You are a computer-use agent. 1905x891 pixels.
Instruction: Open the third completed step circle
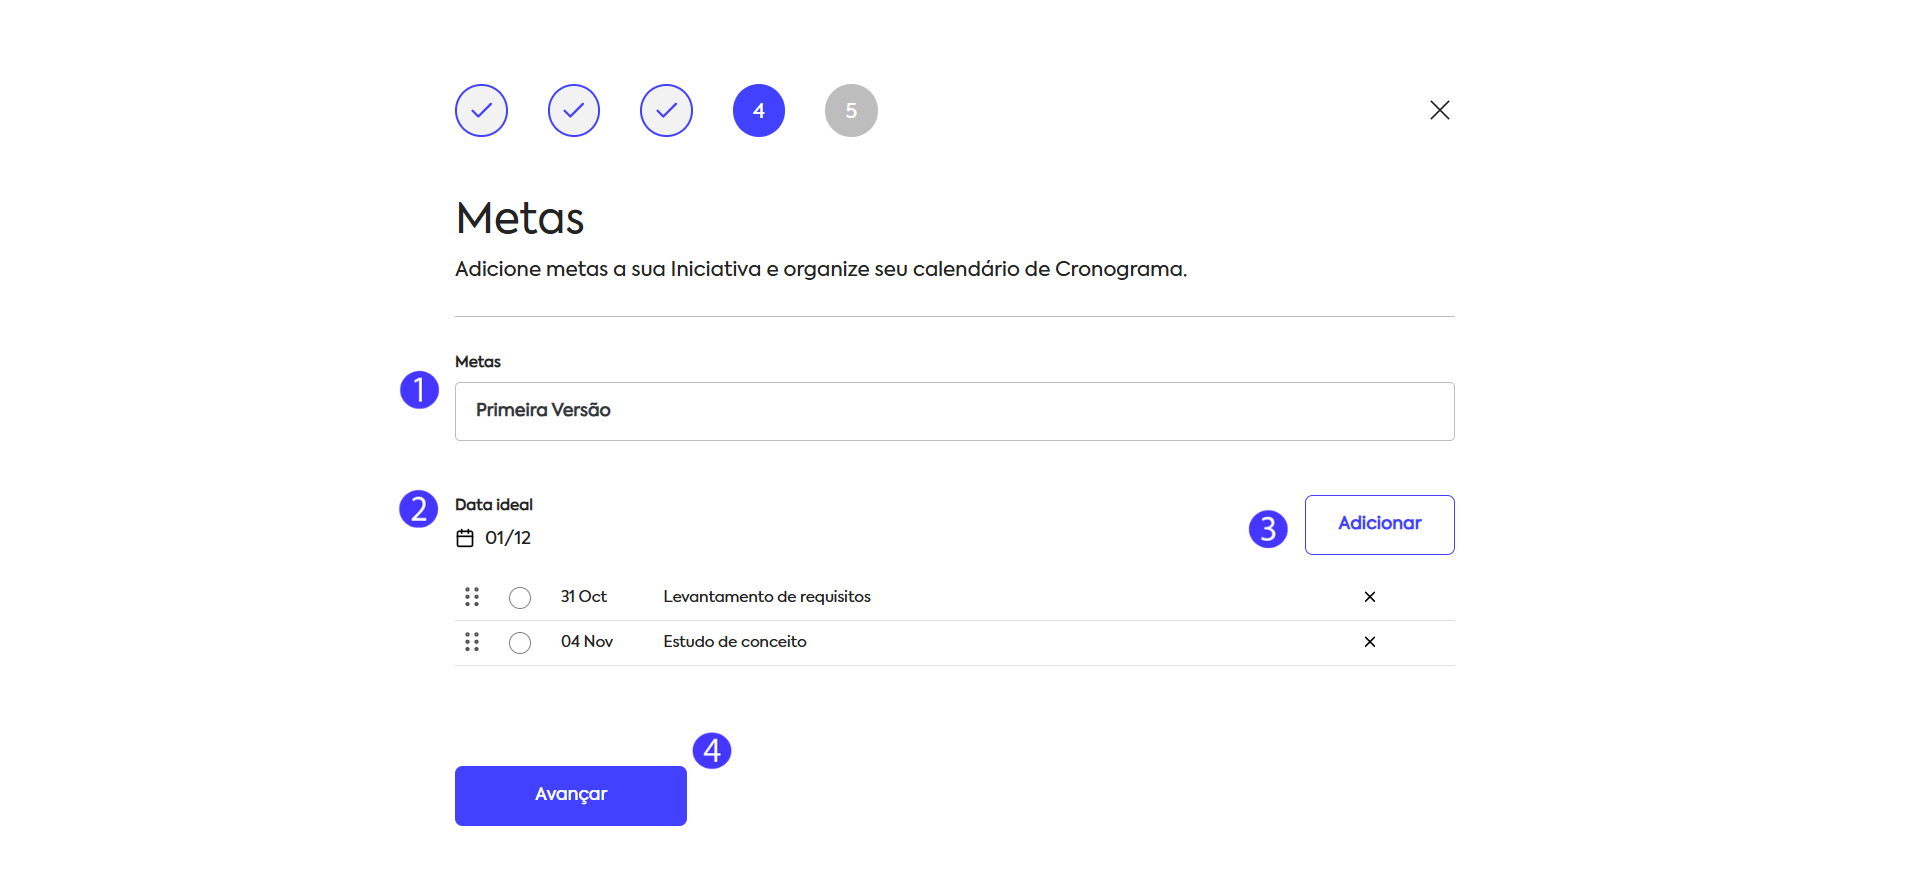[x=666, y=111]
